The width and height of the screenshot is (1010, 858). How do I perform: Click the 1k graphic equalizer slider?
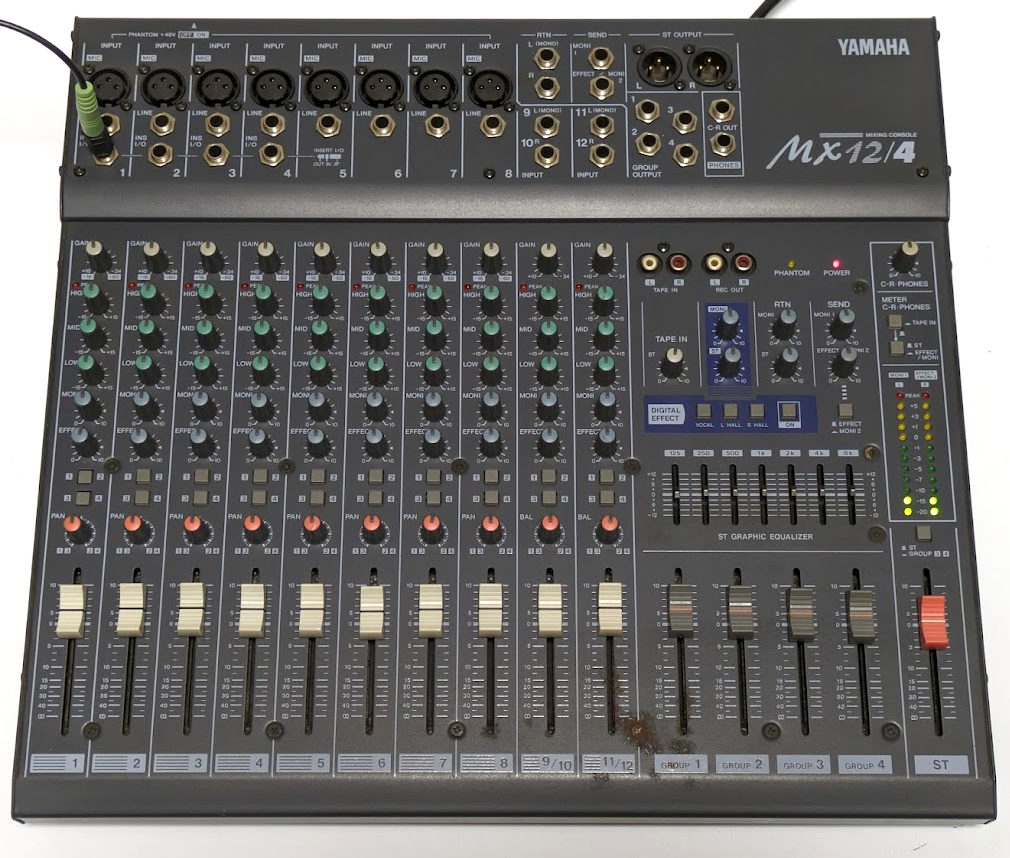tap(763, 493)
